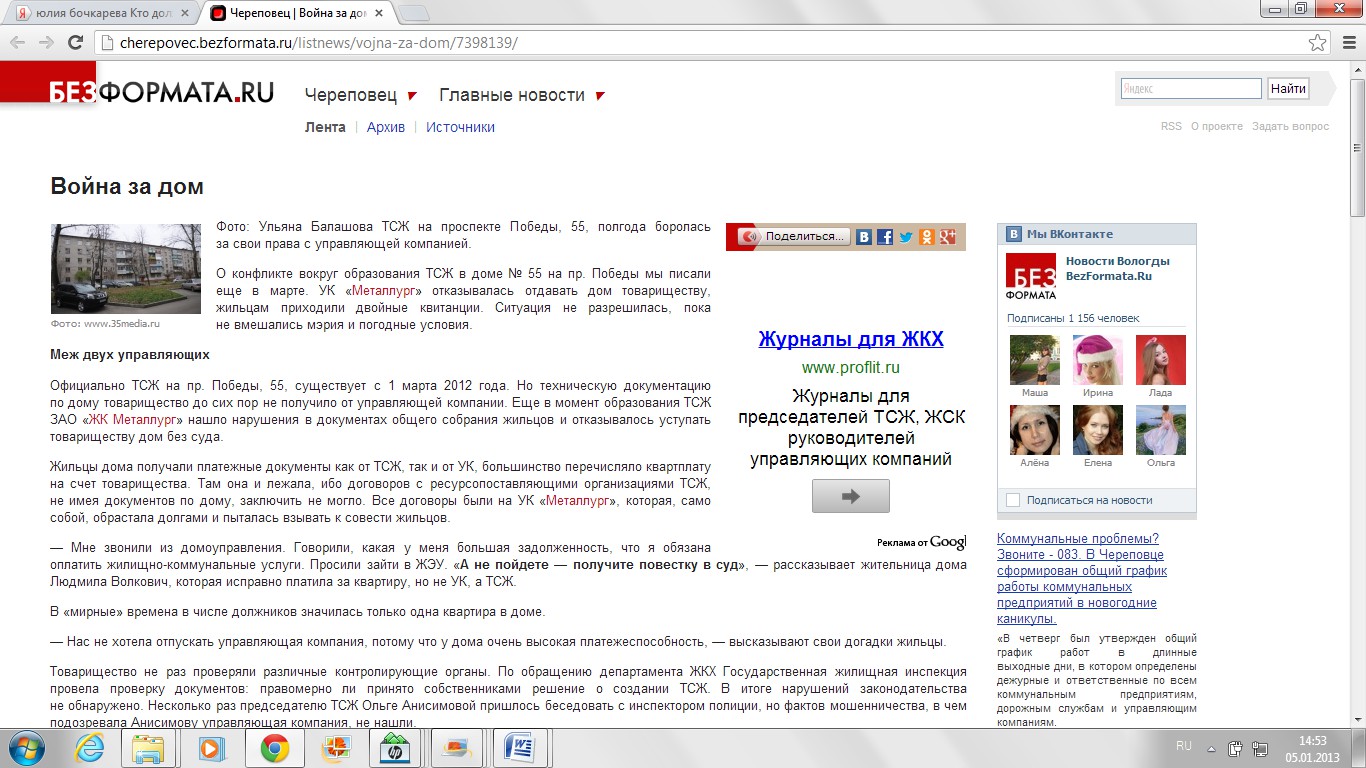
Task: Open BezFormata red group avatar in VK widget
Action: [1031, 277]
